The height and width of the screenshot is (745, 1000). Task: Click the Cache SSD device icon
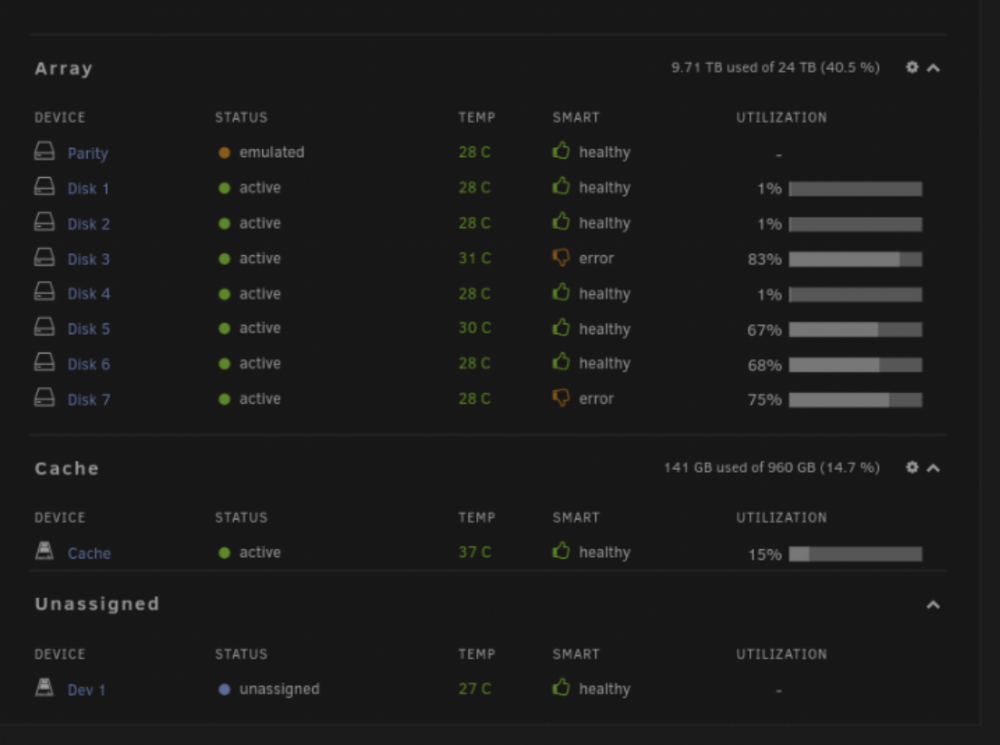point(44,550)
